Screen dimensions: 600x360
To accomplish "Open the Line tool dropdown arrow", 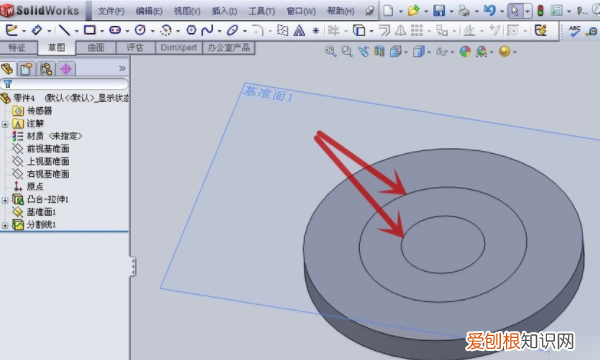I will coord(76,31).
